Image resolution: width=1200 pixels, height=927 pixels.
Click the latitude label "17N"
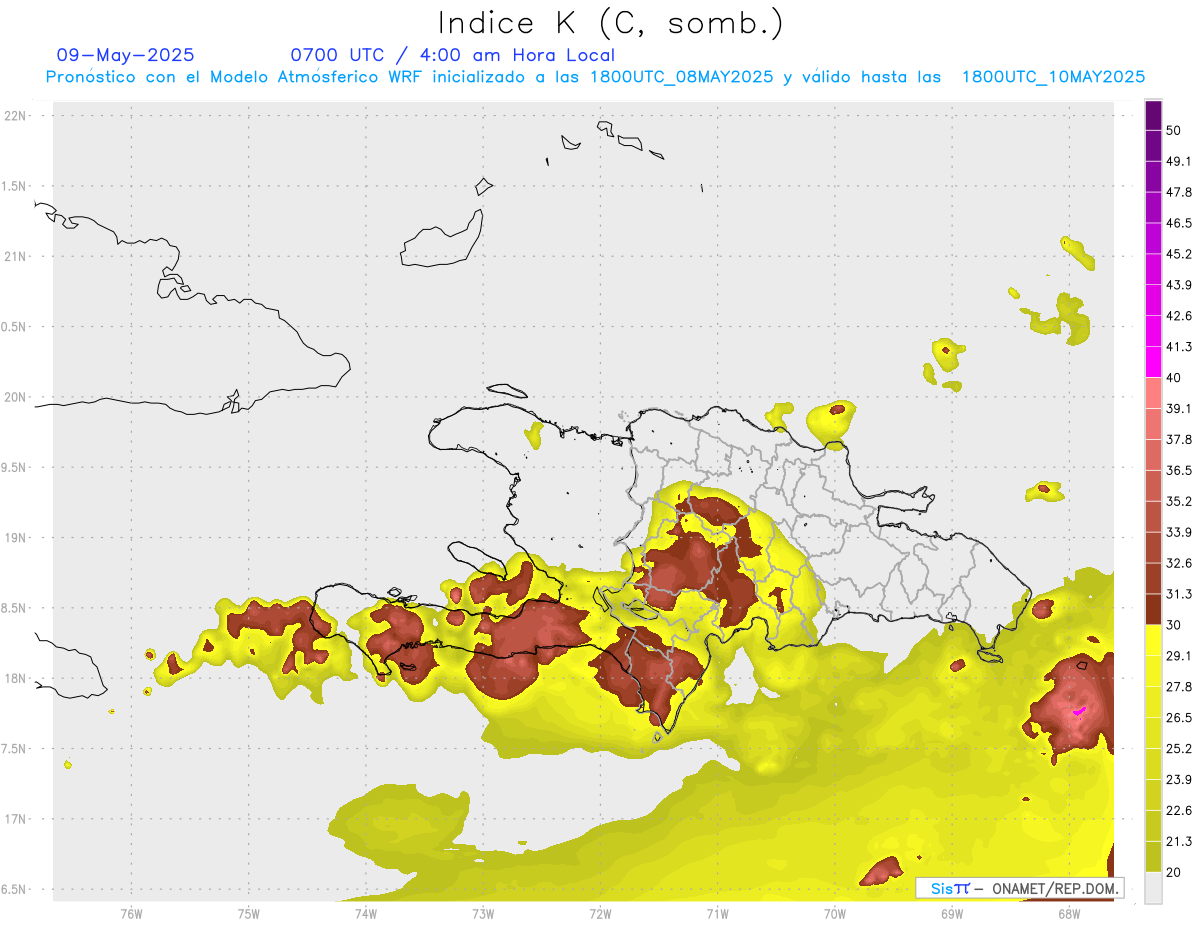click(x=17, y=819)
